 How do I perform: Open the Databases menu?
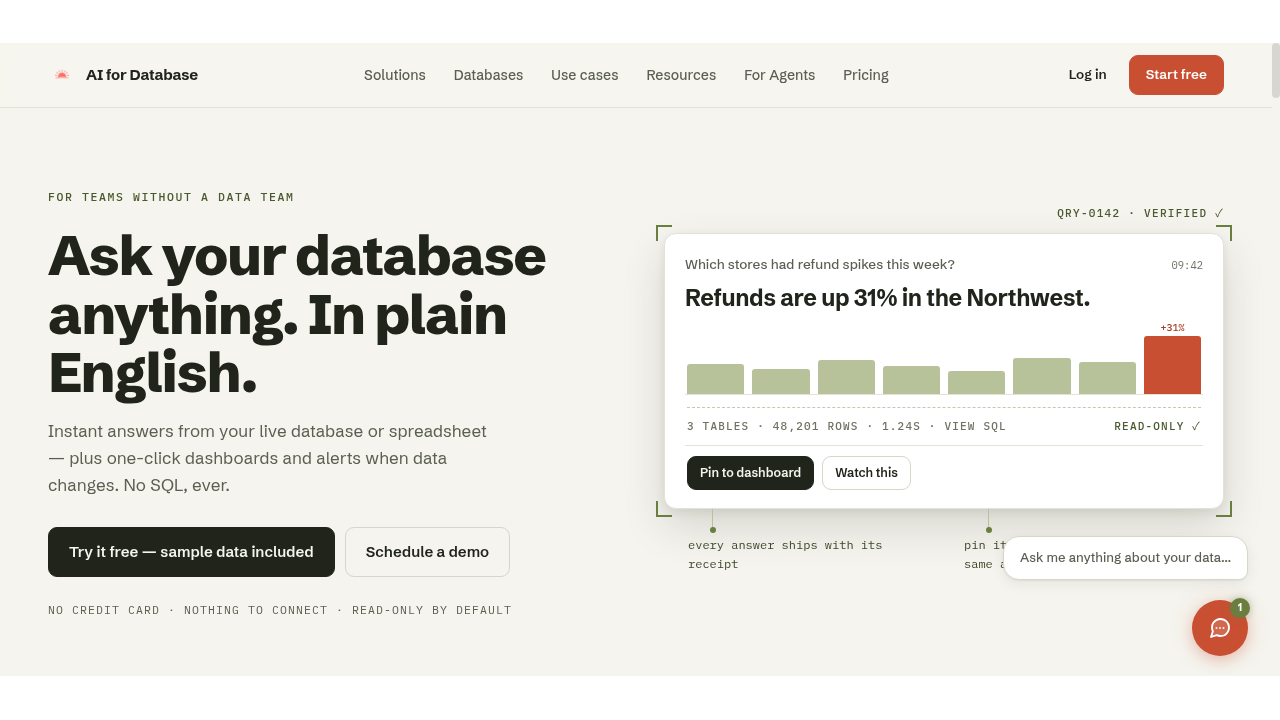coord(488,75)
